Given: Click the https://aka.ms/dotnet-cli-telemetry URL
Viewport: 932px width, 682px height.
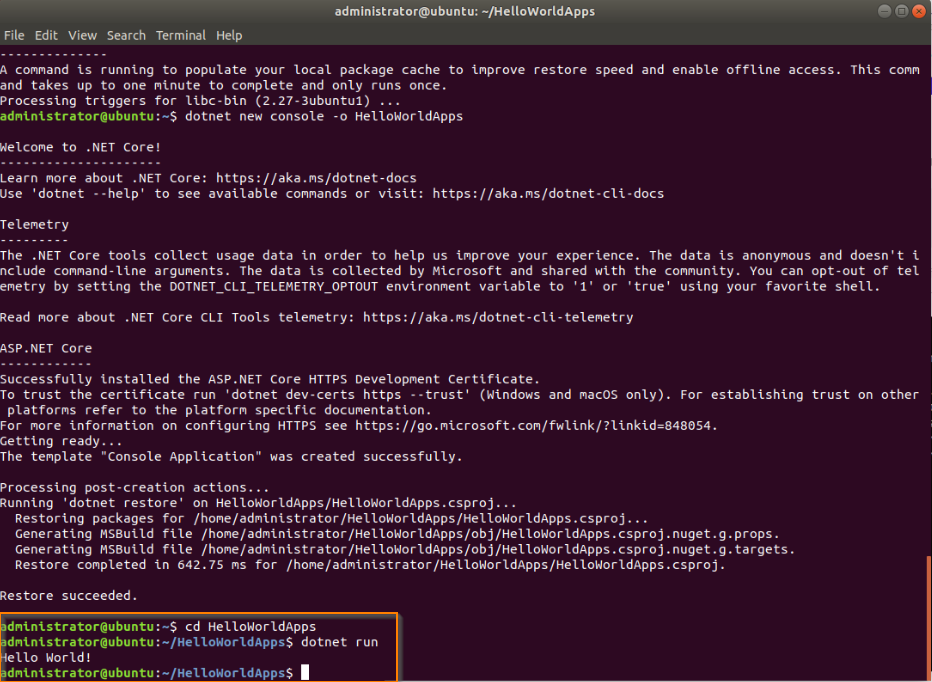Looking at the screenshot, I should 498,318.
